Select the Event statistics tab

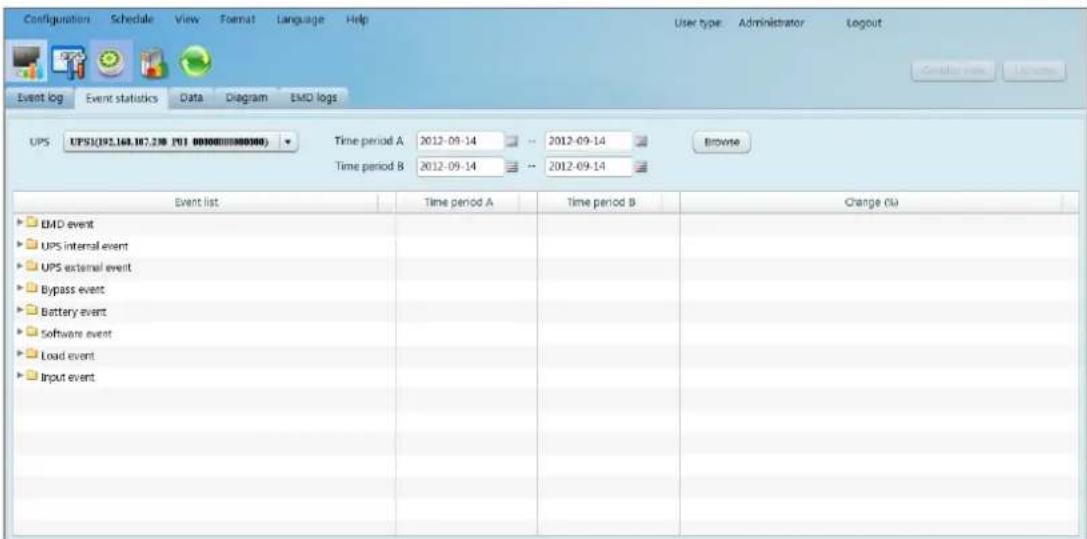(121, 98)
